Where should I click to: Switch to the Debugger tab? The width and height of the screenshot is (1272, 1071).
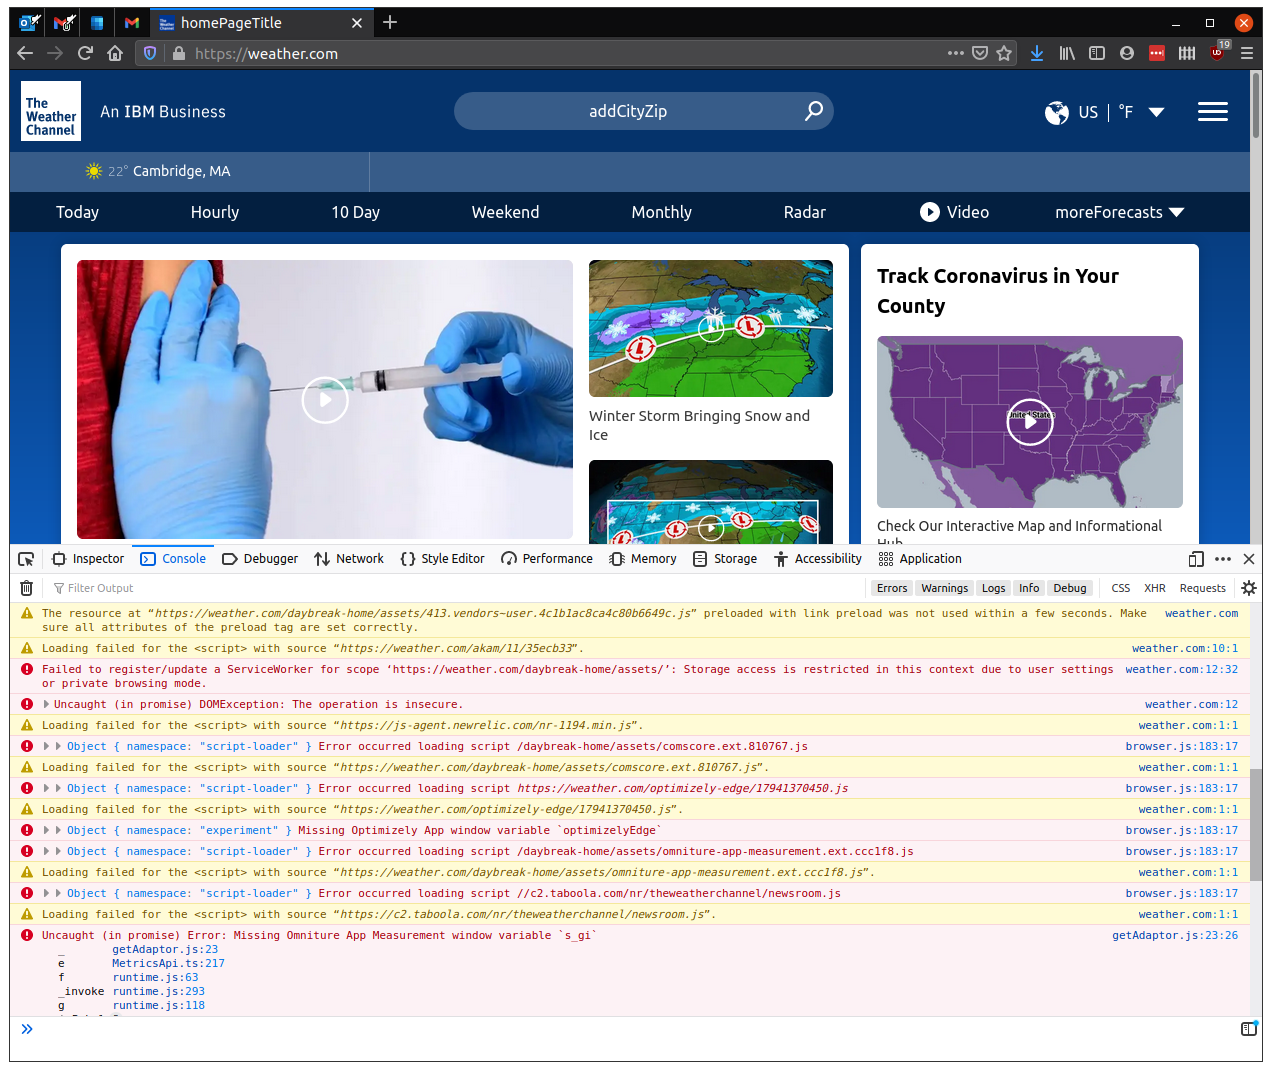pyautogui.click(x=260, y=559)
